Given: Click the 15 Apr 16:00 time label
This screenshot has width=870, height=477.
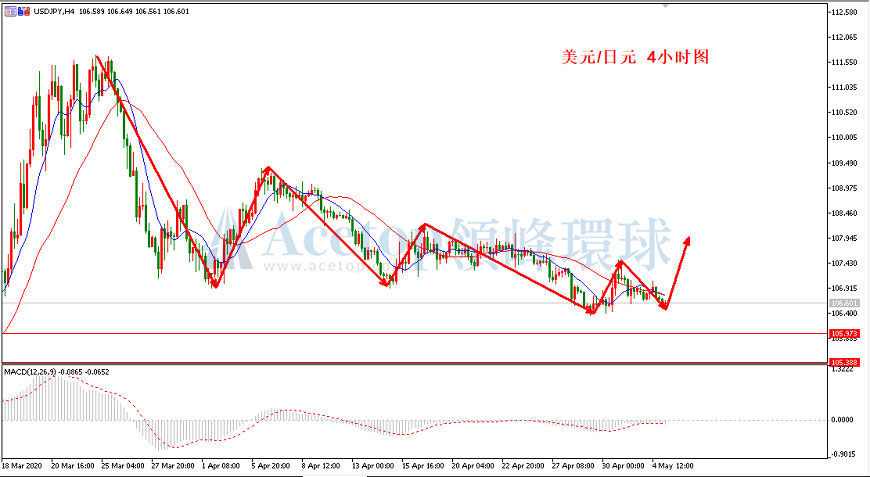Looking at the screenshot, I should 422,465.
